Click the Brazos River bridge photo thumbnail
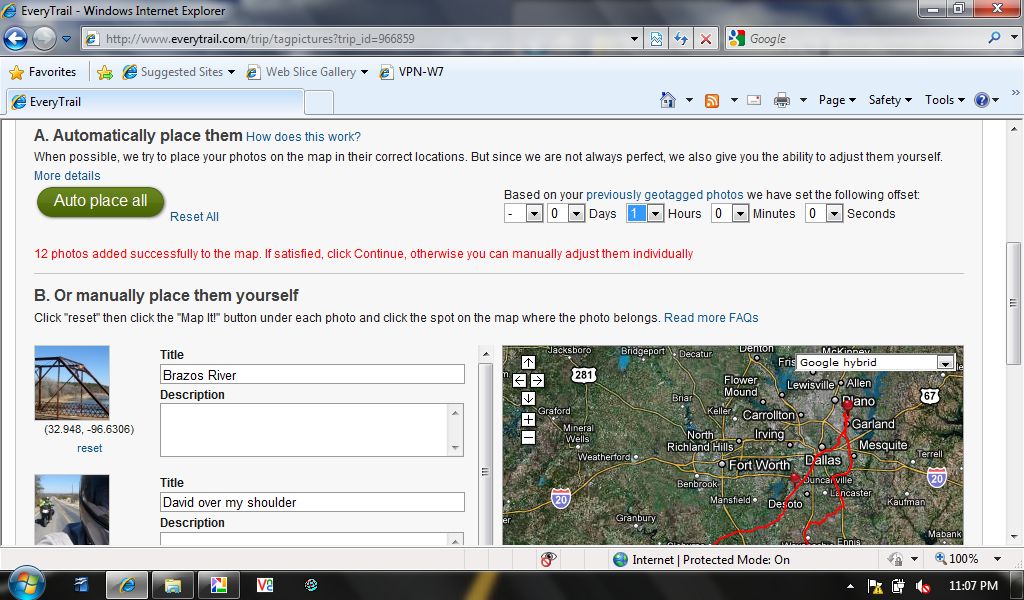 72,383
